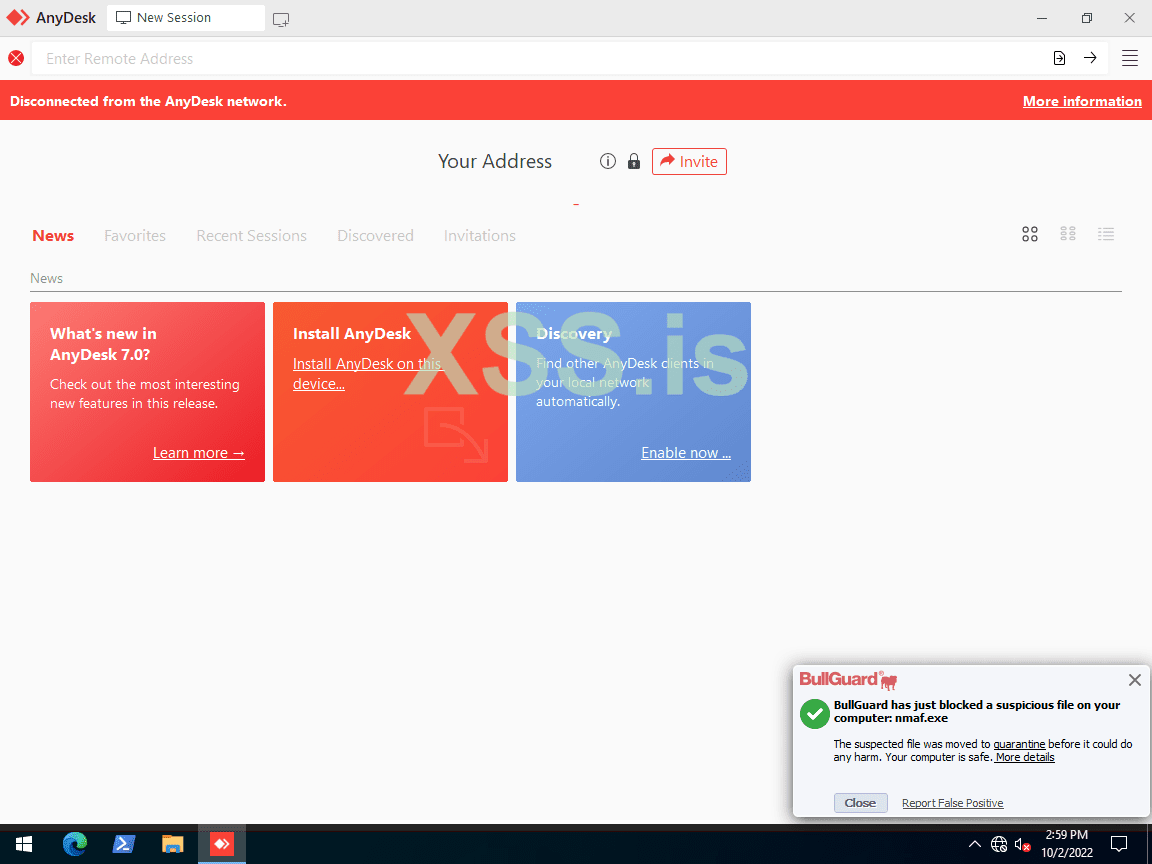The image size is (1152, 864).
Task: Close the BullGuard notification with X
Action: coord(1134,680)
